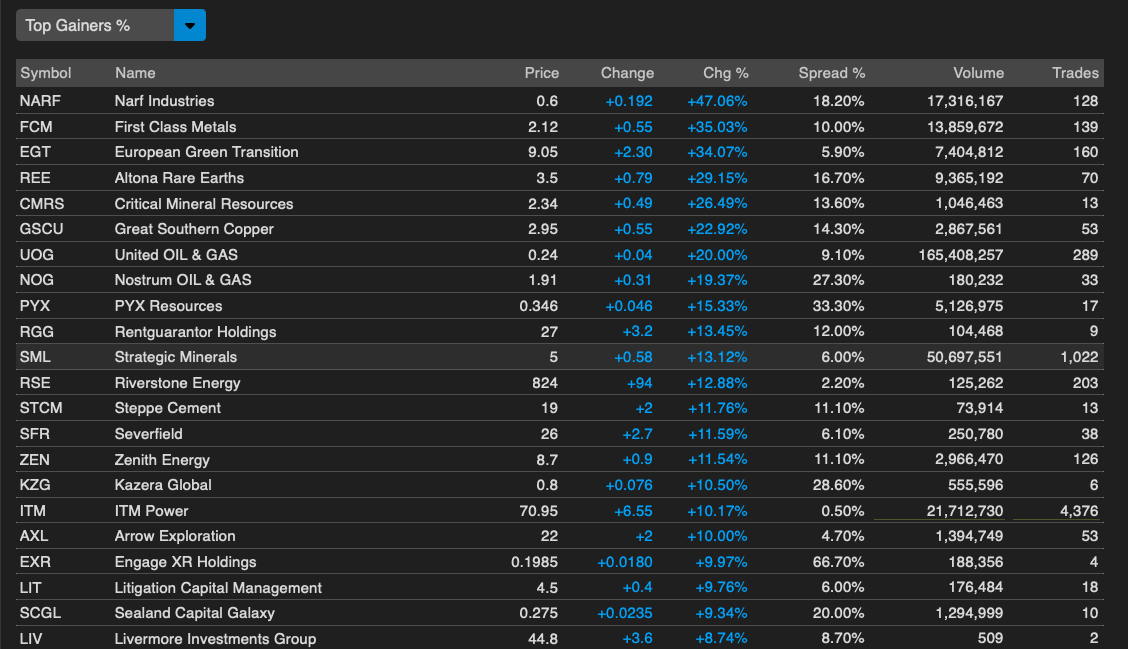Sort by the Chg % column header

pos(725,73)
